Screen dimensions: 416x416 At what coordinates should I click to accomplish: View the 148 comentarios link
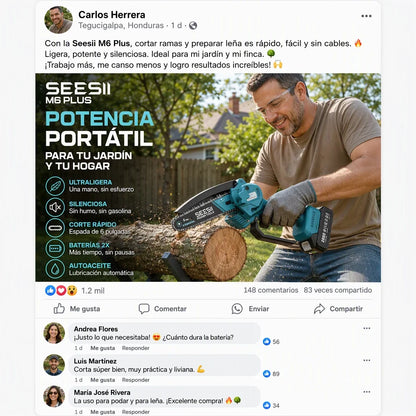tap(271, 290)
